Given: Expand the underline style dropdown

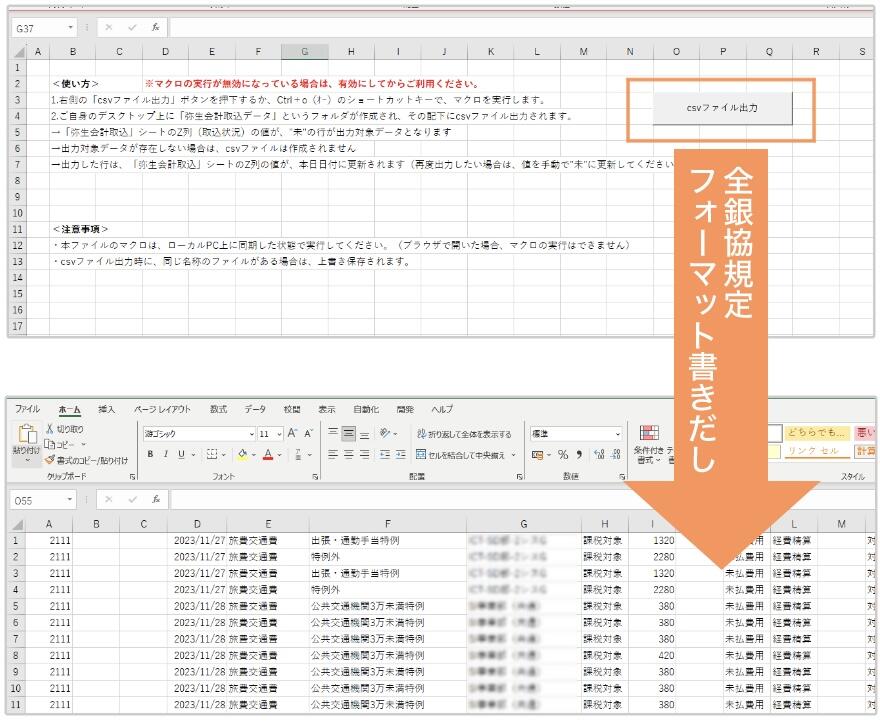Looking at the screenshot, I should (x=194, y=455).
